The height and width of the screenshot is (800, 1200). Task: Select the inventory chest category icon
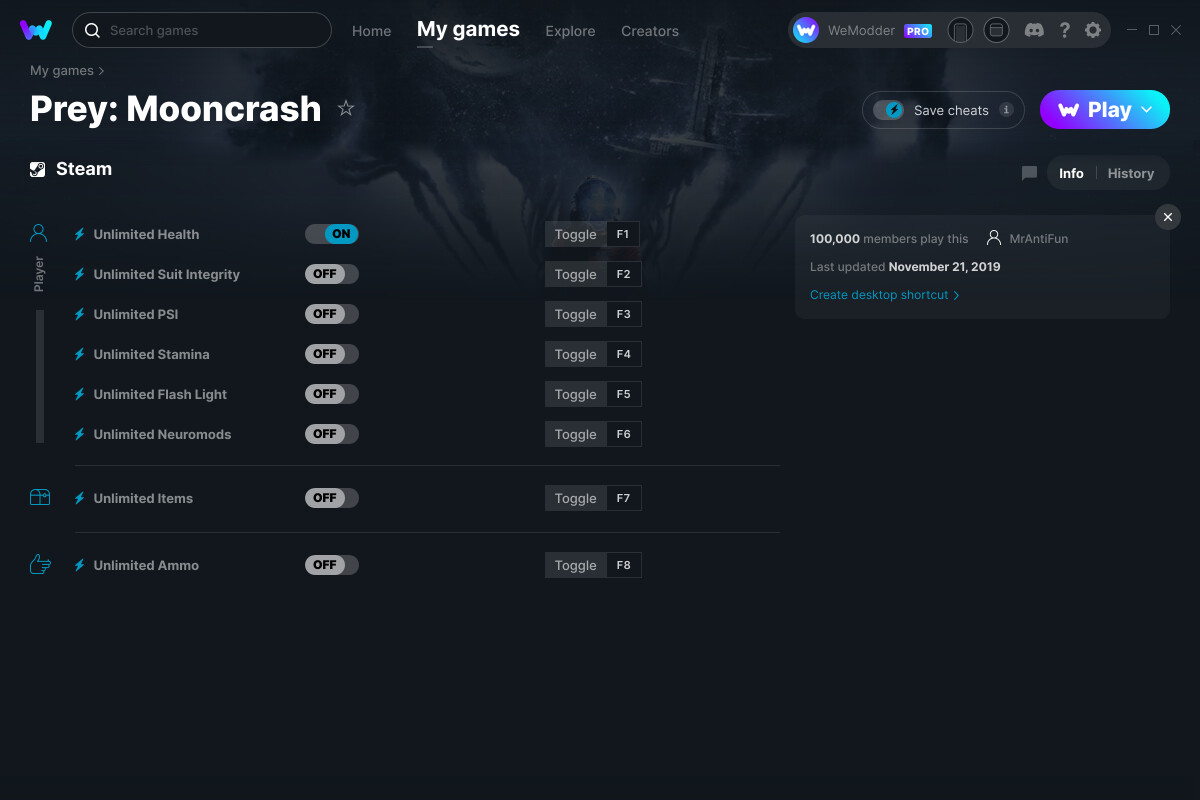(x=40, y=497)
